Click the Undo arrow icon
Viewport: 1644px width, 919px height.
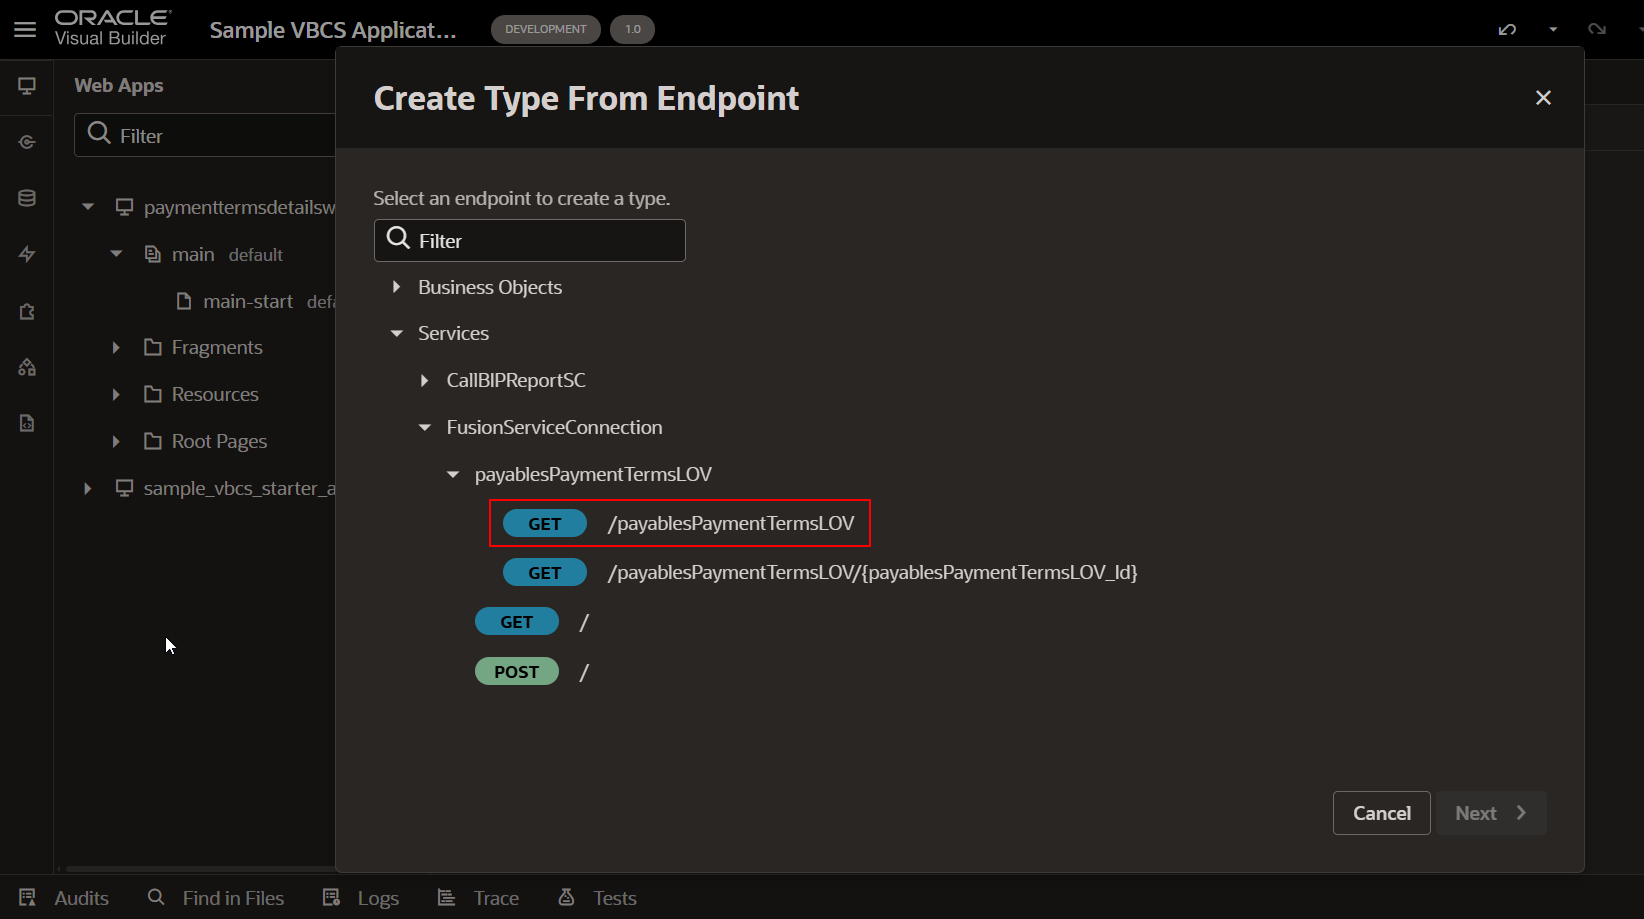1507,29
